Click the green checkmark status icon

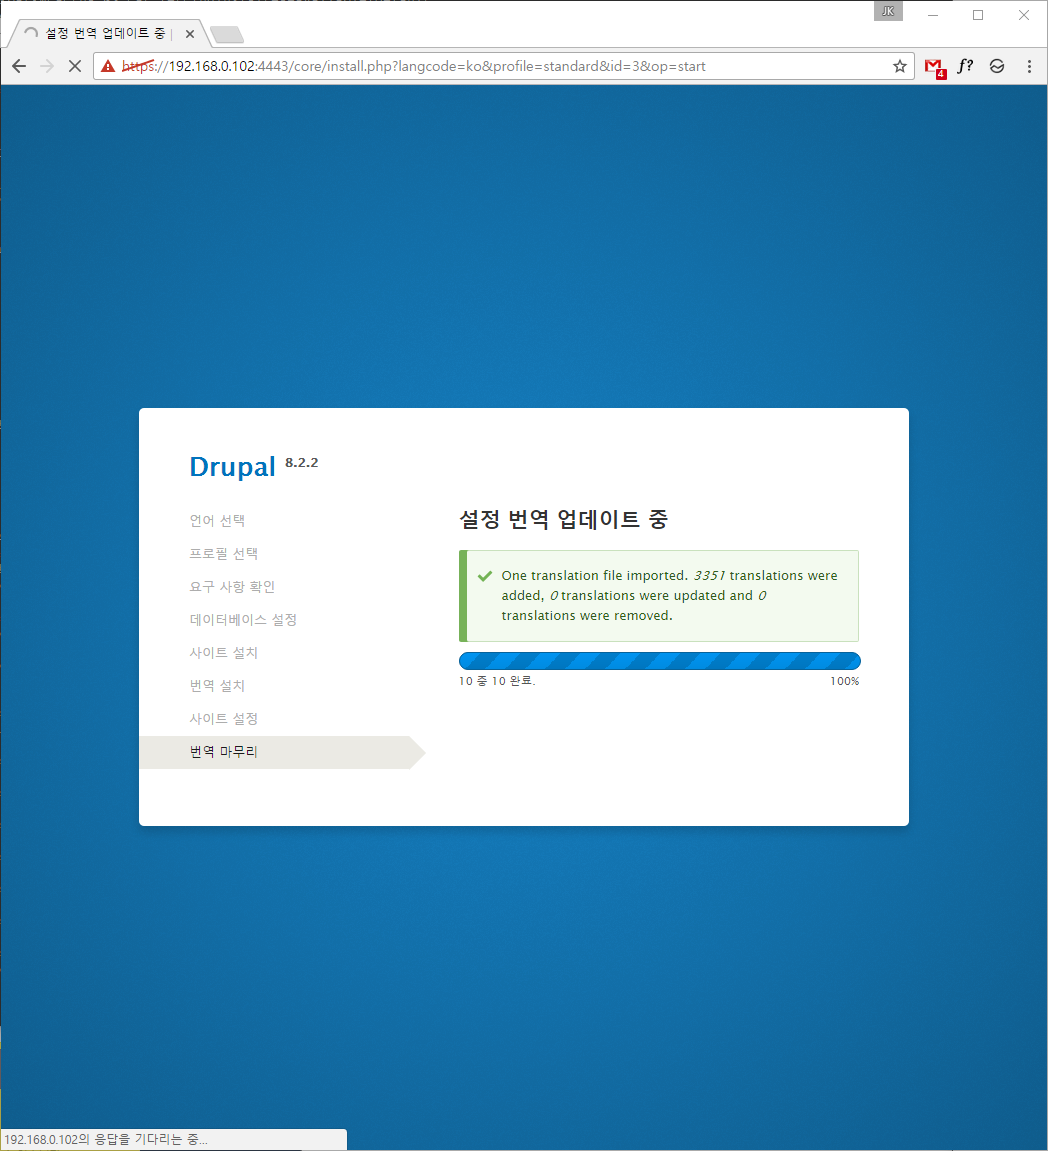[484, 576]
